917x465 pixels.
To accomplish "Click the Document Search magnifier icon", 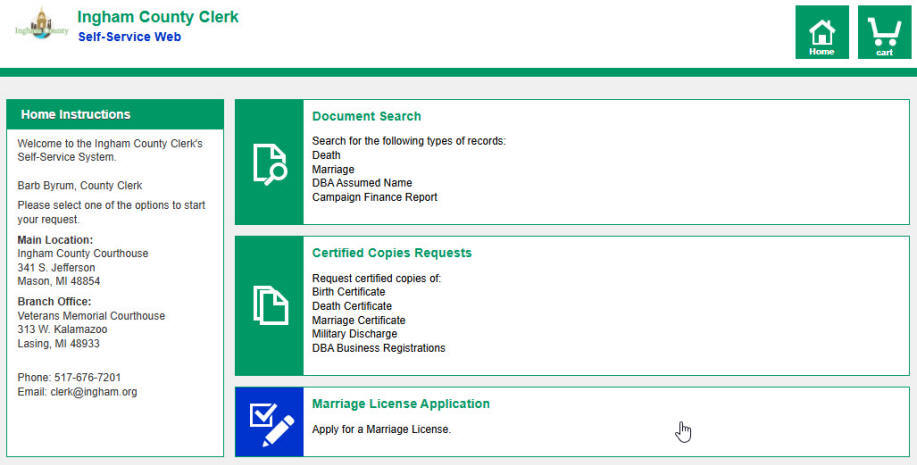I will 269,163.
